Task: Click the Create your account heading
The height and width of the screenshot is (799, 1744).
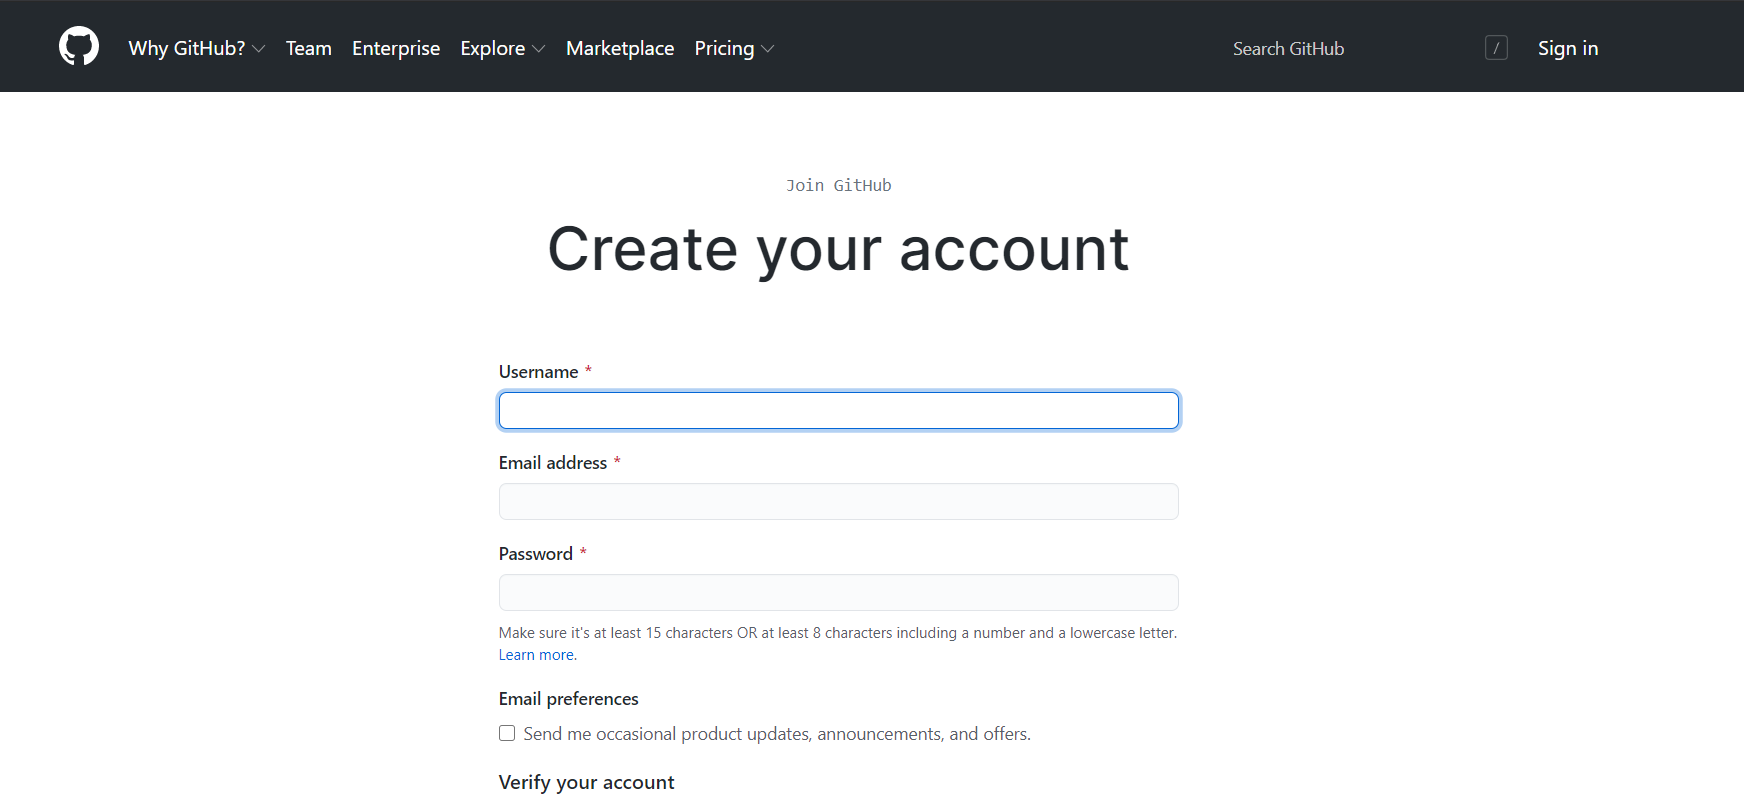Action: (839, 249)
